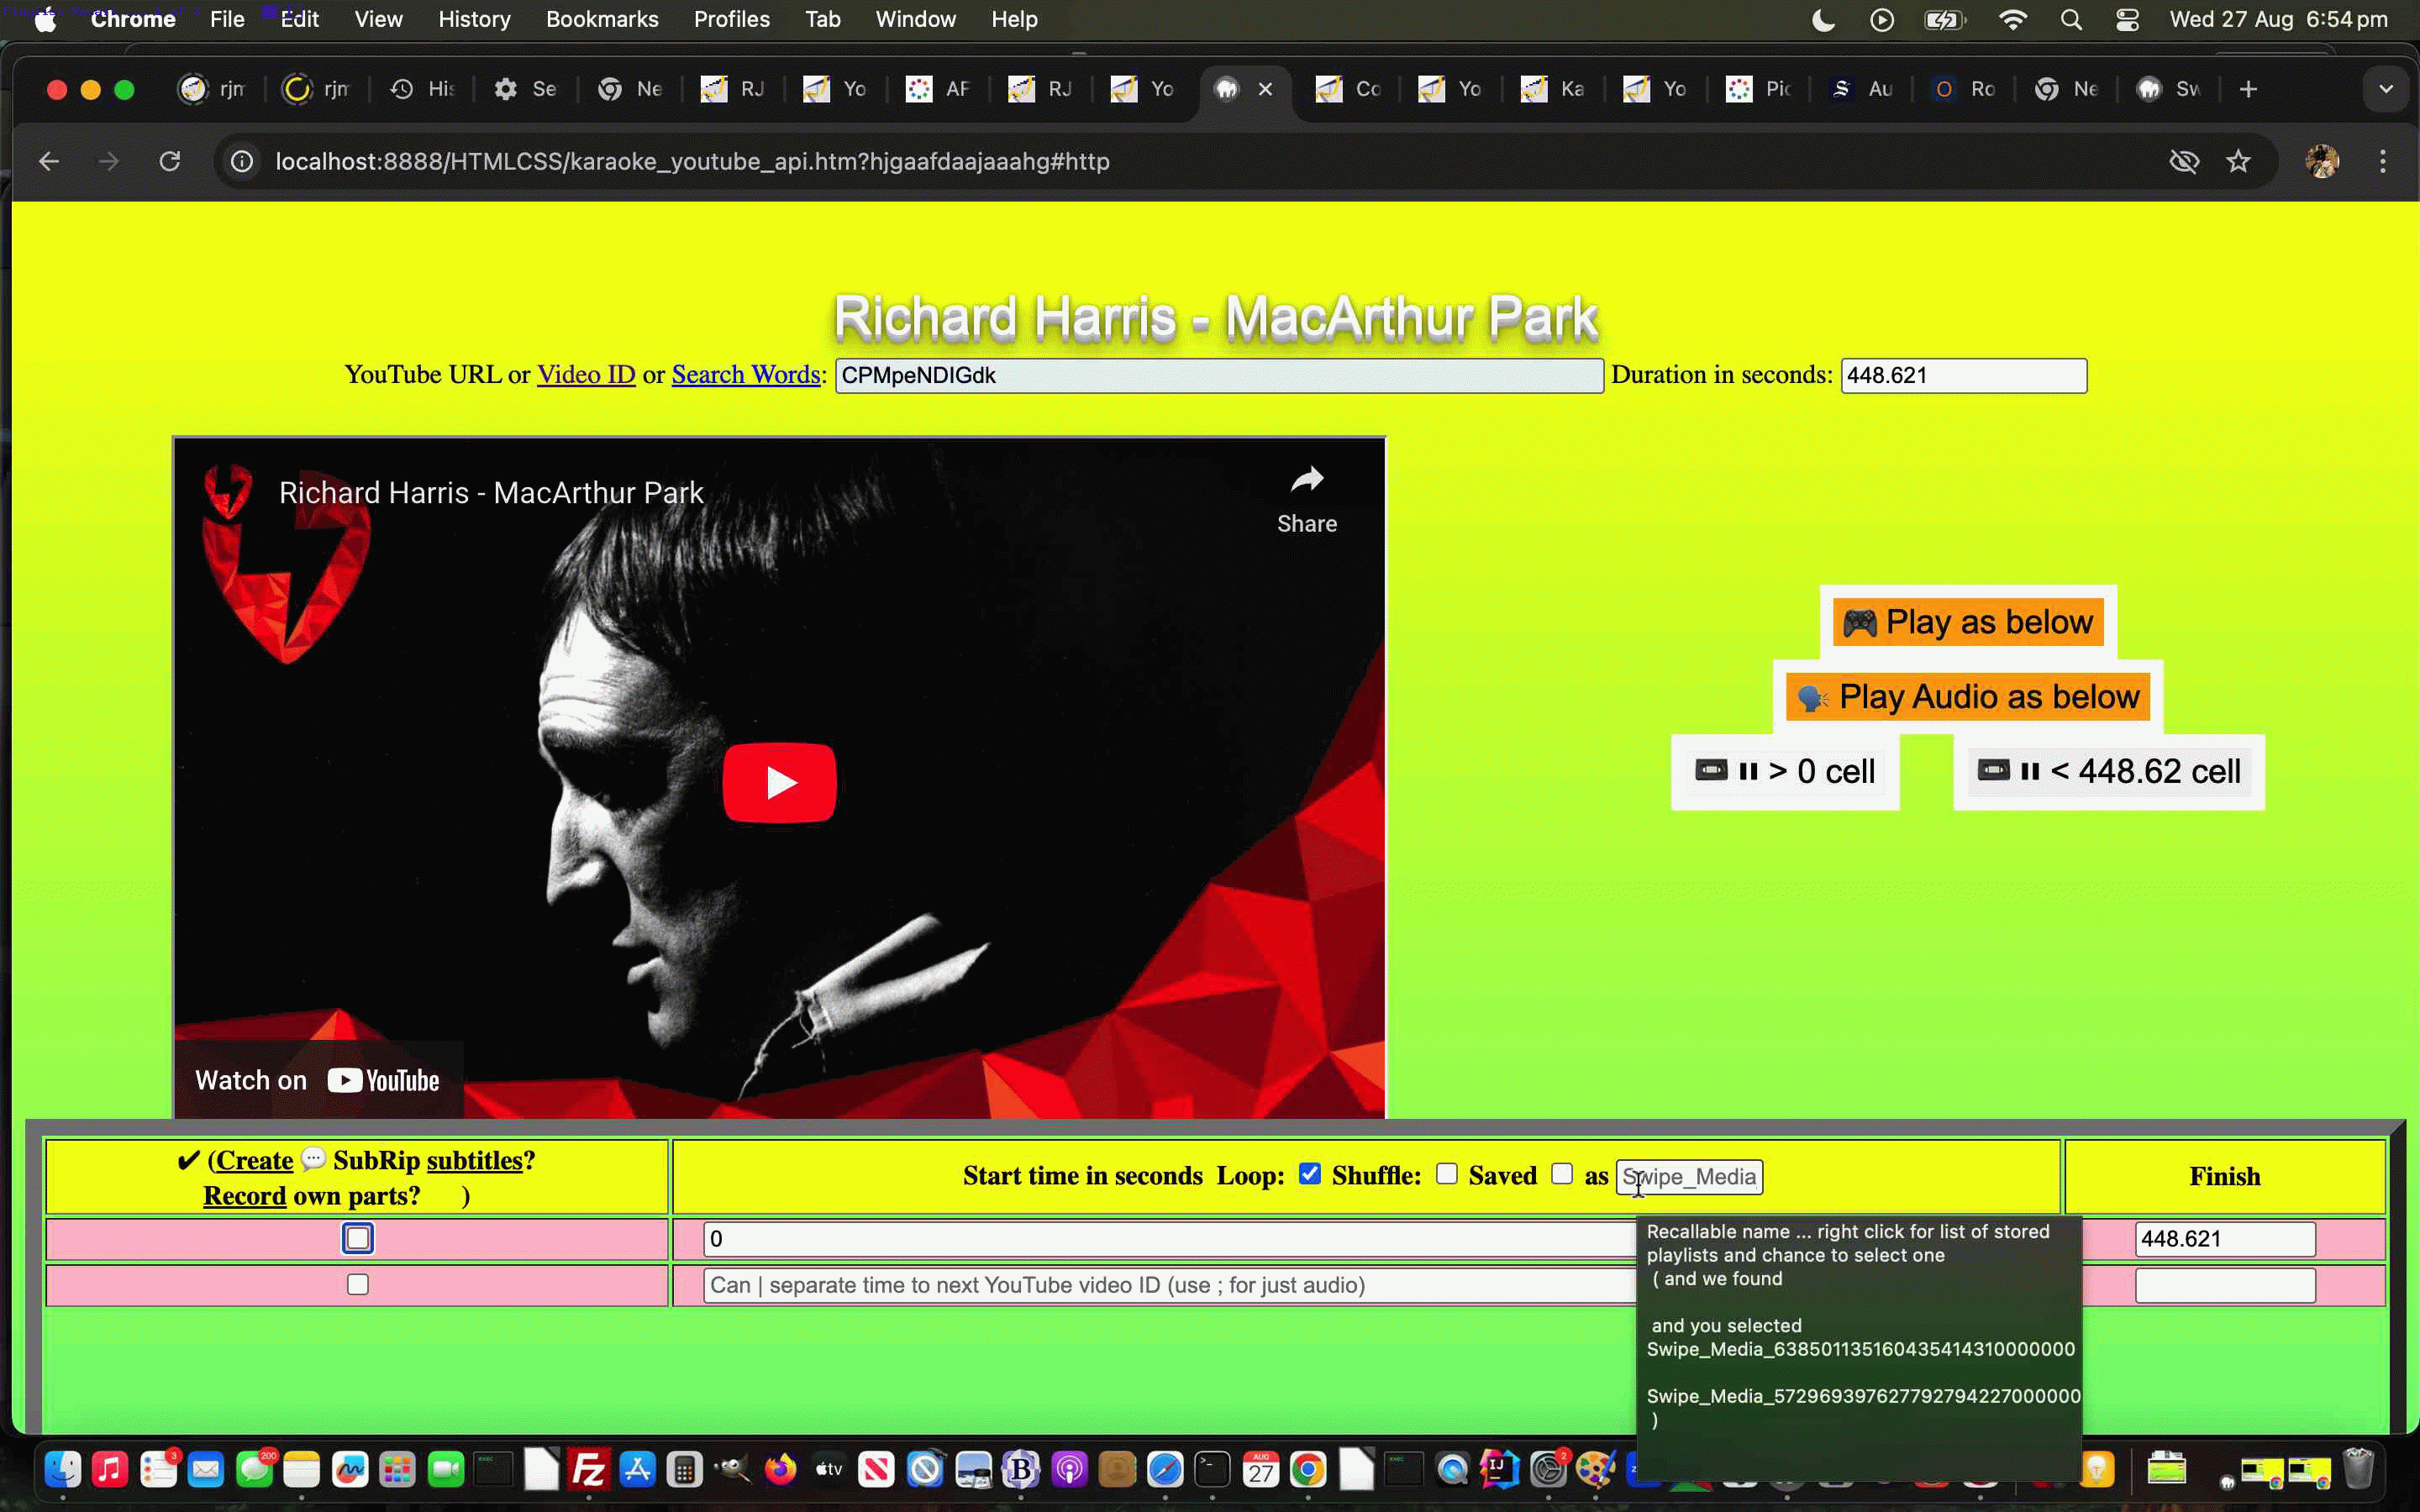The width and height of the screenshot is (2420, 1512).
Task: Click the channel logo in video
Action: coord(228,491)
